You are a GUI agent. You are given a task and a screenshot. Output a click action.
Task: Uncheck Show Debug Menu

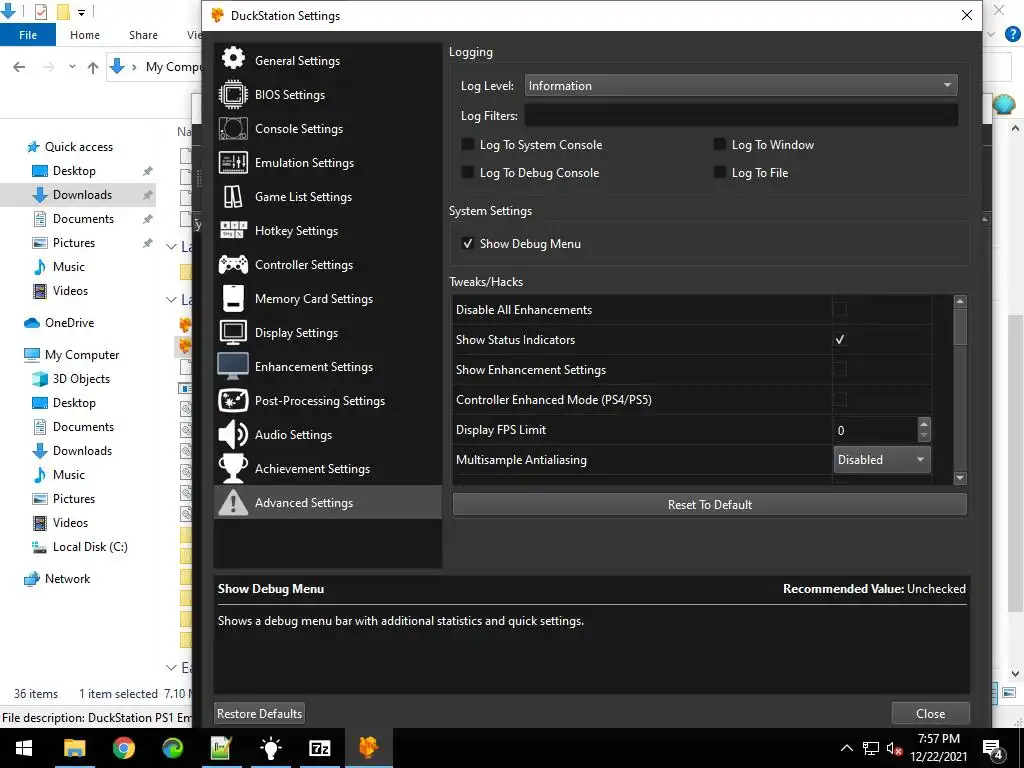(468, 244)
